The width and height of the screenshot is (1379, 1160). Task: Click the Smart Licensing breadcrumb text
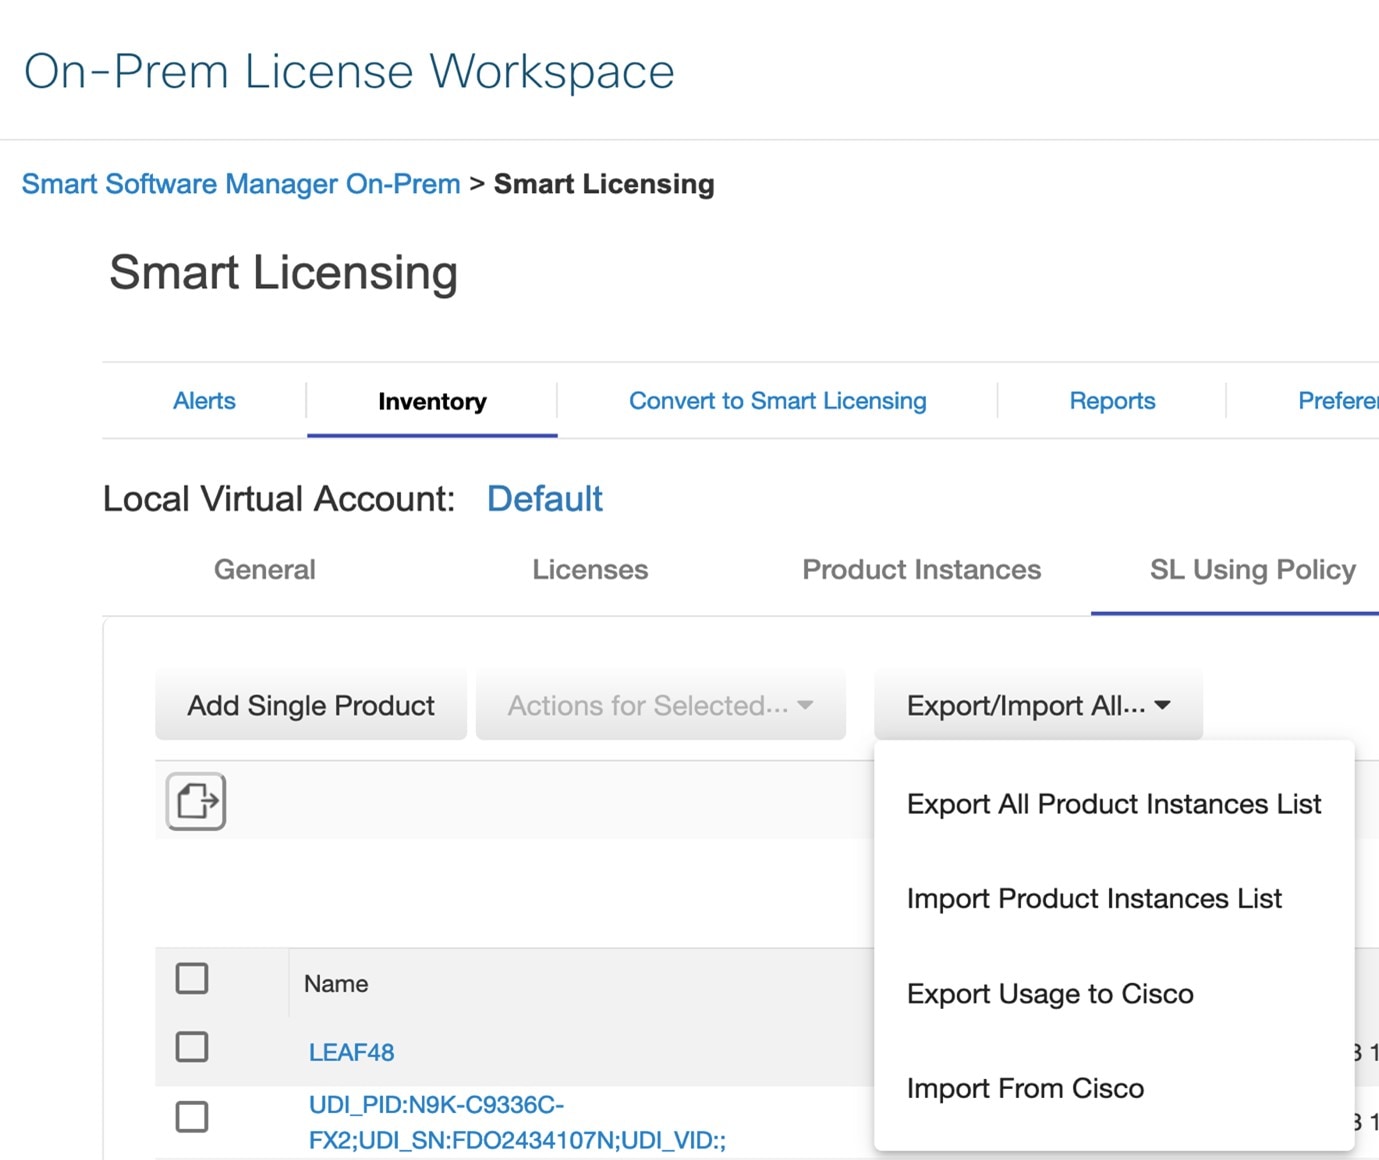[x=604, y=184]
